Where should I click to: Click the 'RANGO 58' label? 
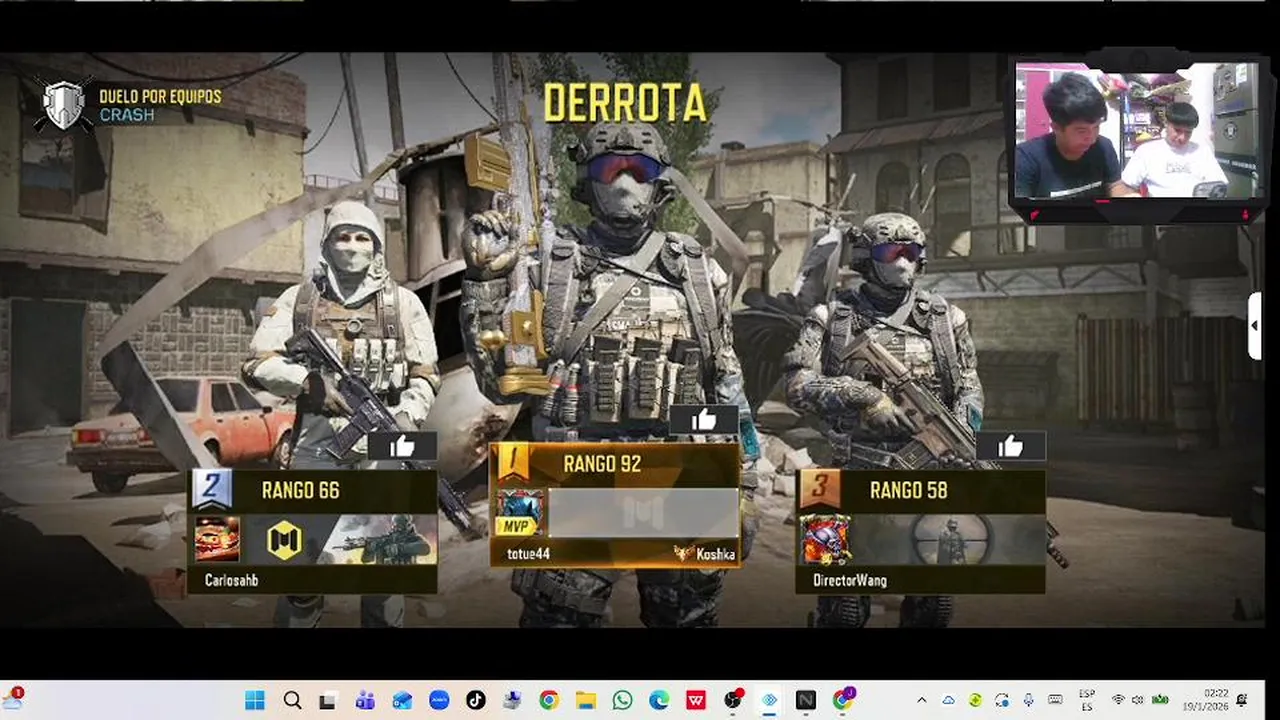tap(908, 490)
